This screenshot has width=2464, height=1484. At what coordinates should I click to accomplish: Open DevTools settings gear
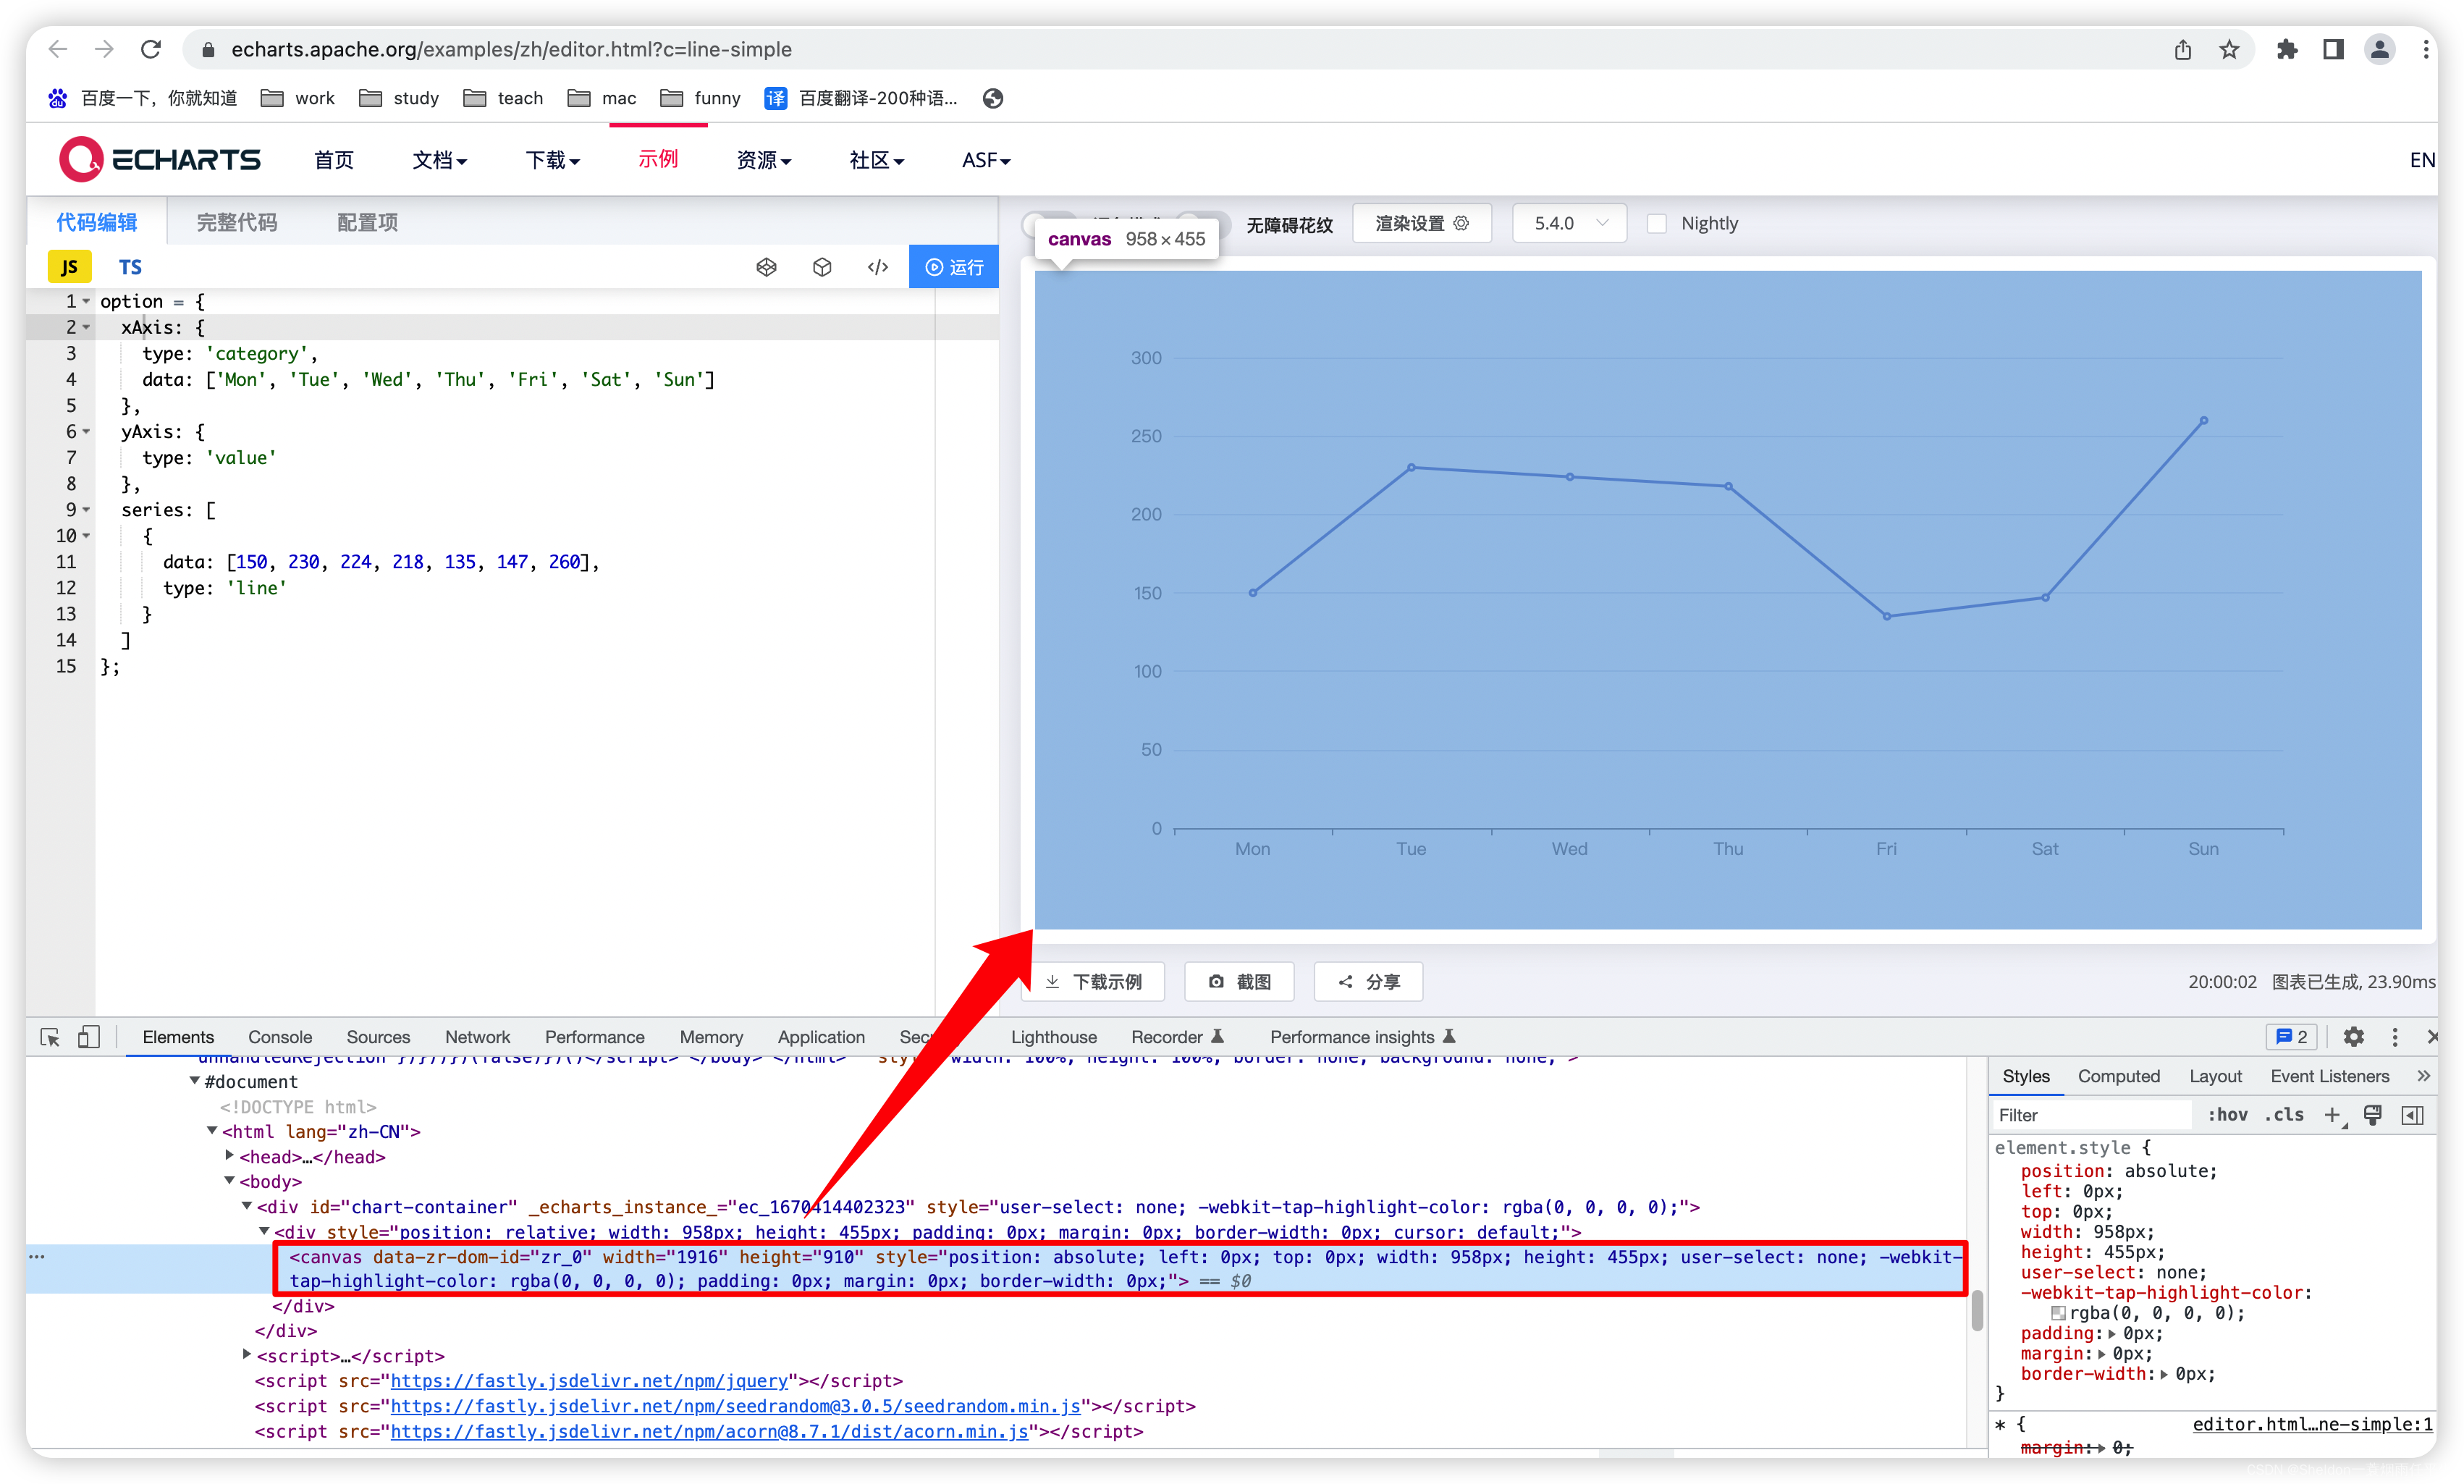click(x=2353, y=1037)
